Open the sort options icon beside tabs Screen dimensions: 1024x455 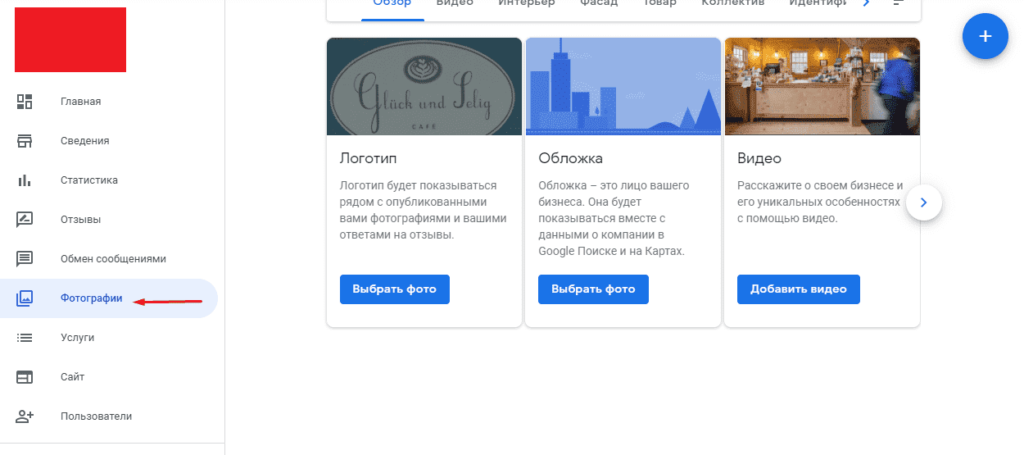[x=898, y=4]
